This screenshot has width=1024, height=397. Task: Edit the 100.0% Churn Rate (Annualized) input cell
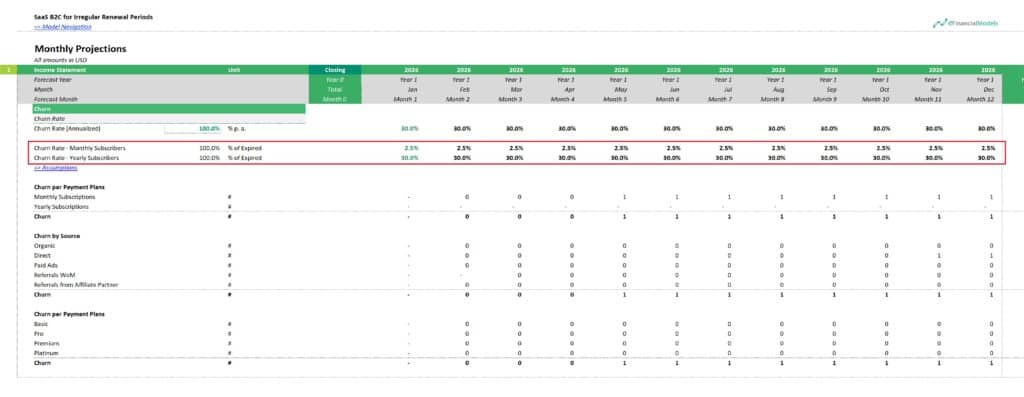(x=194, y=129)
